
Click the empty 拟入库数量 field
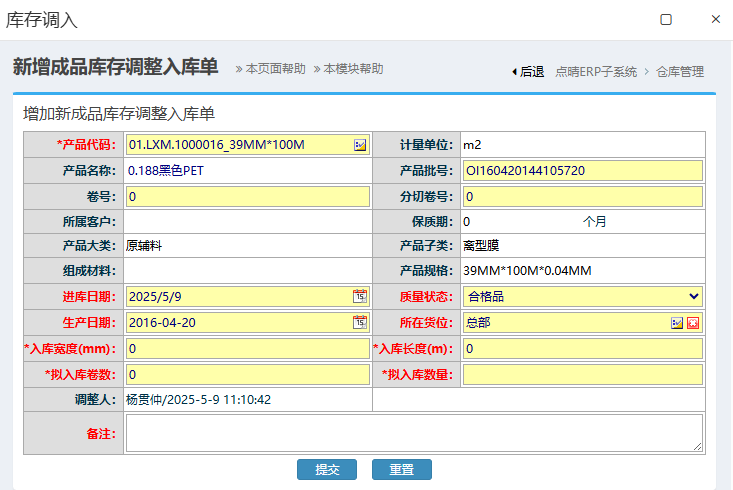coord(582,375)
